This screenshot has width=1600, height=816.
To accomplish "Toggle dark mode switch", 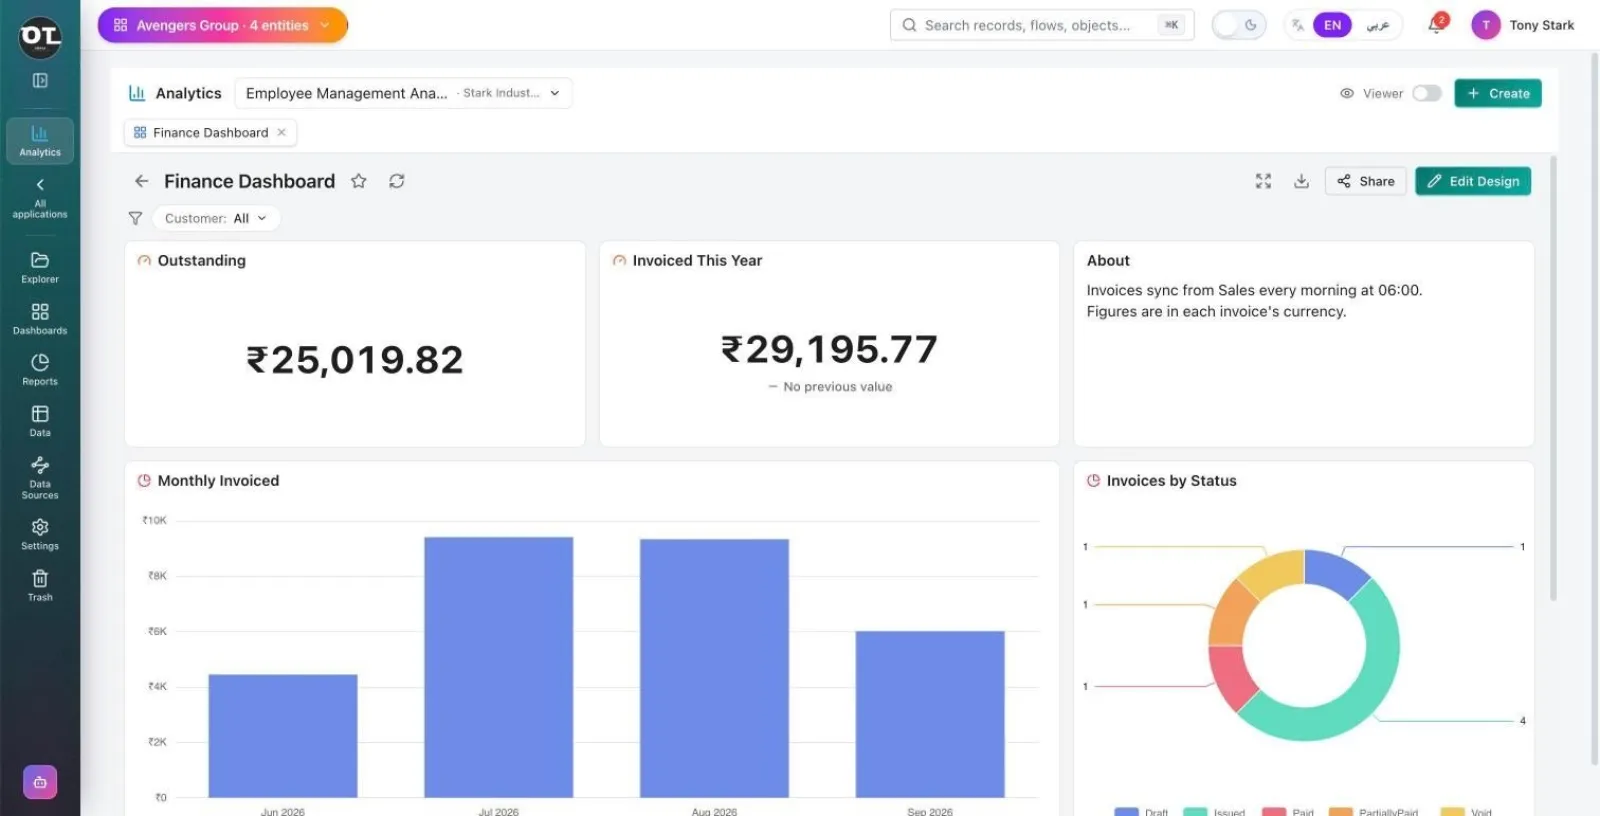I will pyautogui.click(x=1238, y=25).
